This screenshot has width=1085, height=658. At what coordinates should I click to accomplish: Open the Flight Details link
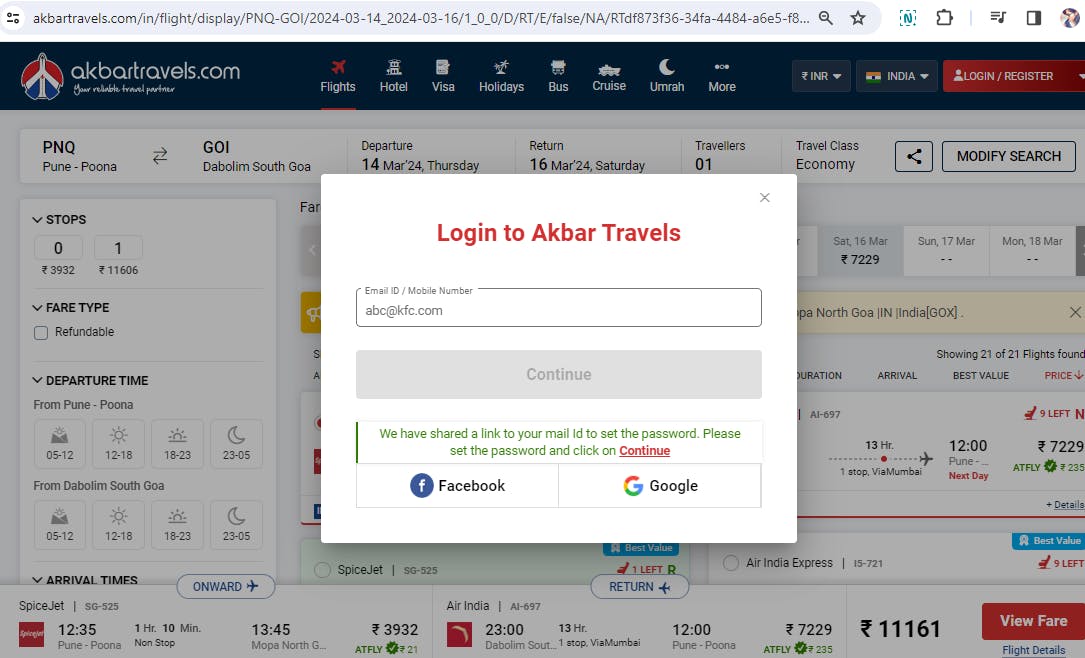pyautogui.click(x=1034, y=650)
